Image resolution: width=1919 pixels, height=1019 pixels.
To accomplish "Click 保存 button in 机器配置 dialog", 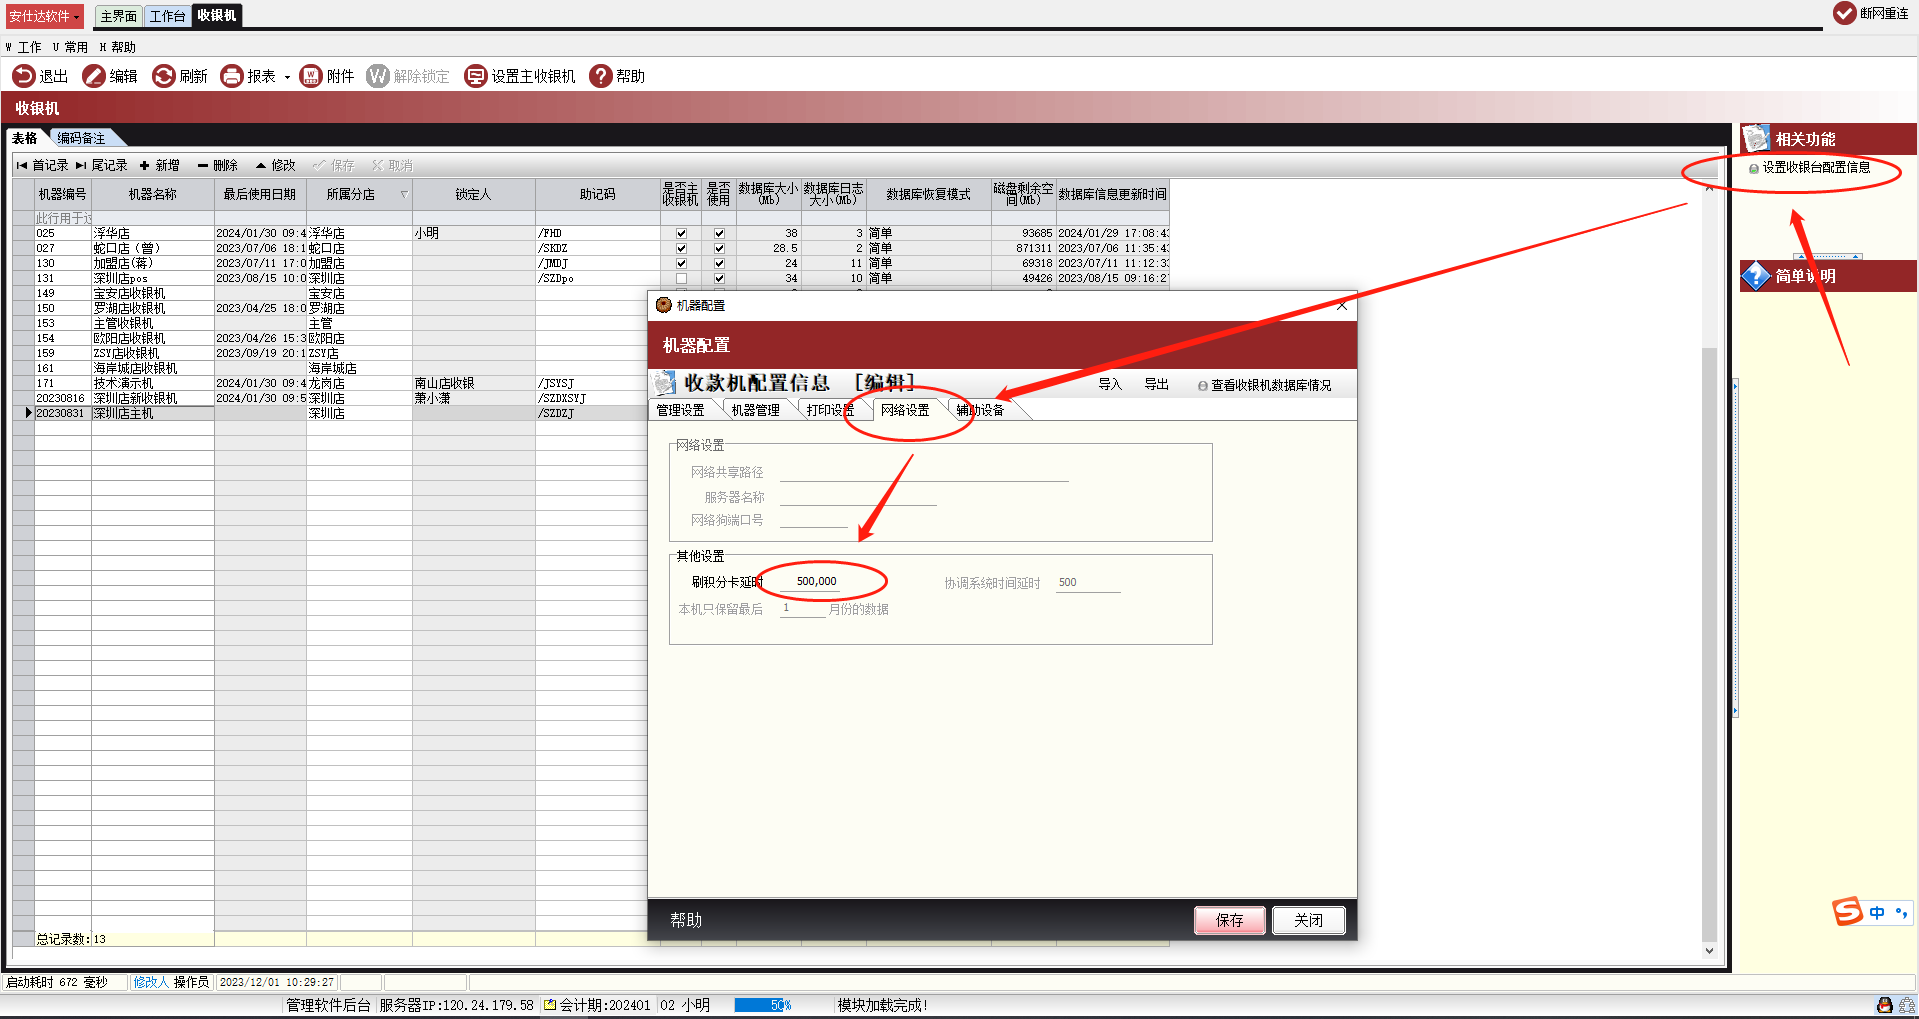I will point(1229,920).
